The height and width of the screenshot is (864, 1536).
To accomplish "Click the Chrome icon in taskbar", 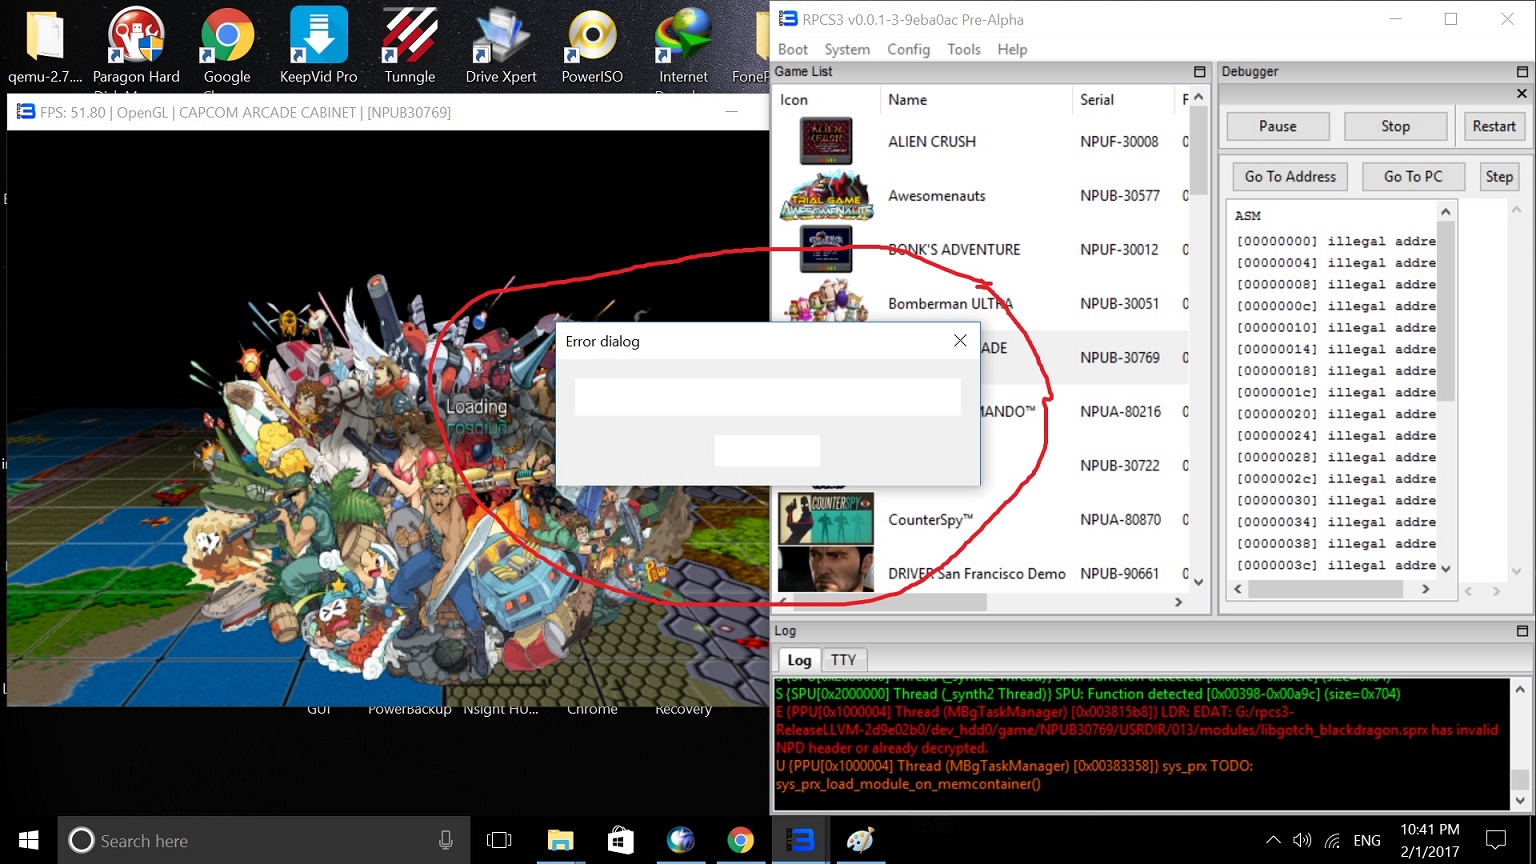I will pyautogui.click(x=740, y=840).
